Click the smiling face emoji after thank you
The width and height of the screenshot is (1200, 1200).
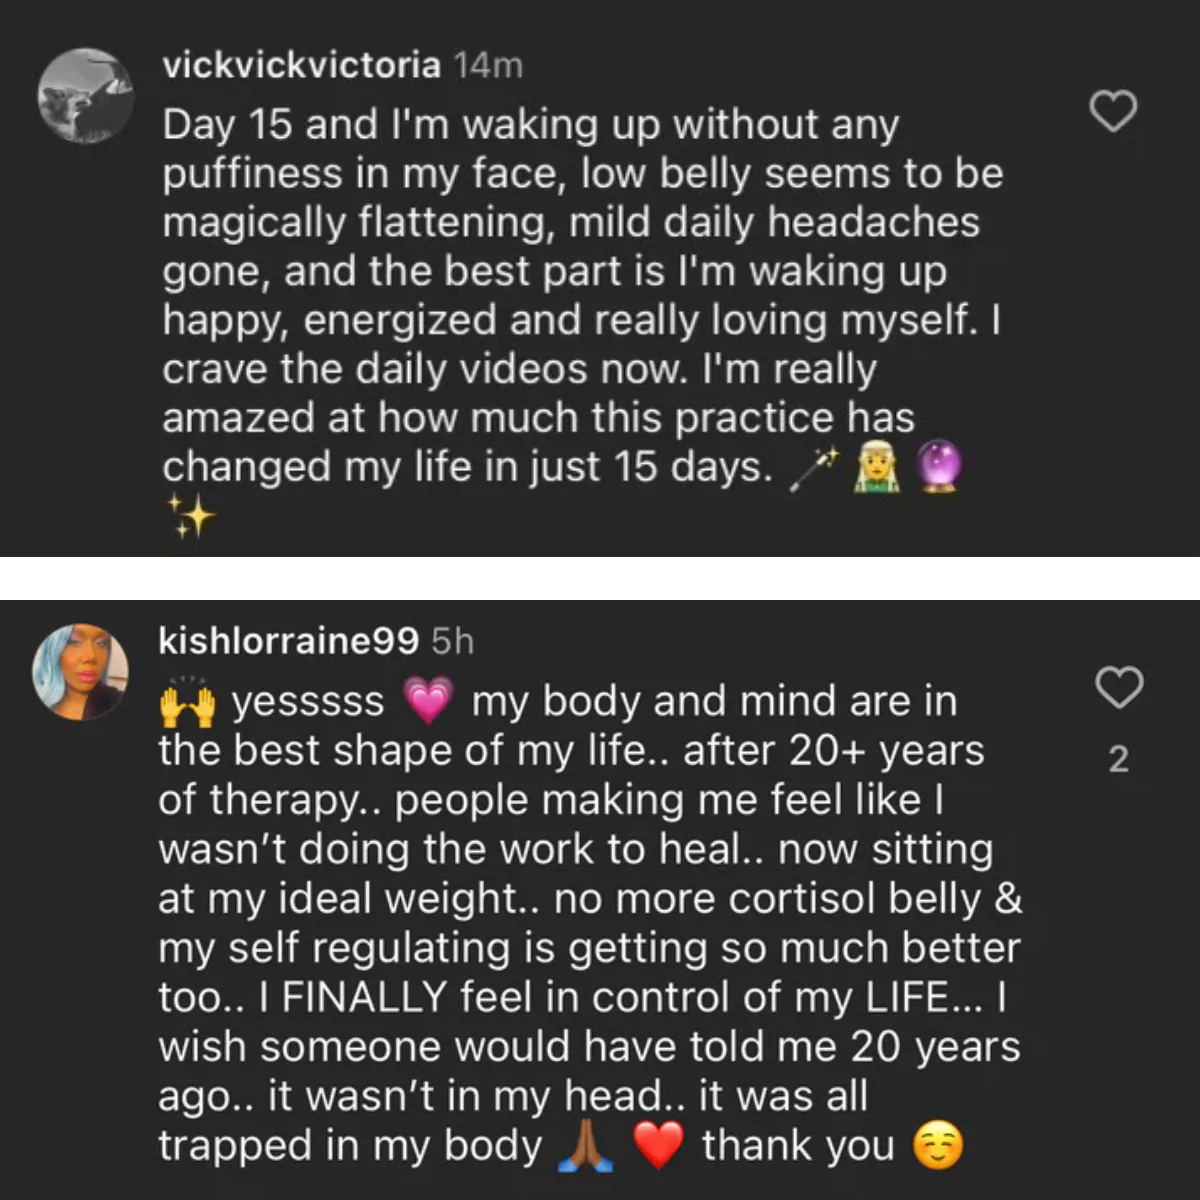click(x=938, y=1146)
